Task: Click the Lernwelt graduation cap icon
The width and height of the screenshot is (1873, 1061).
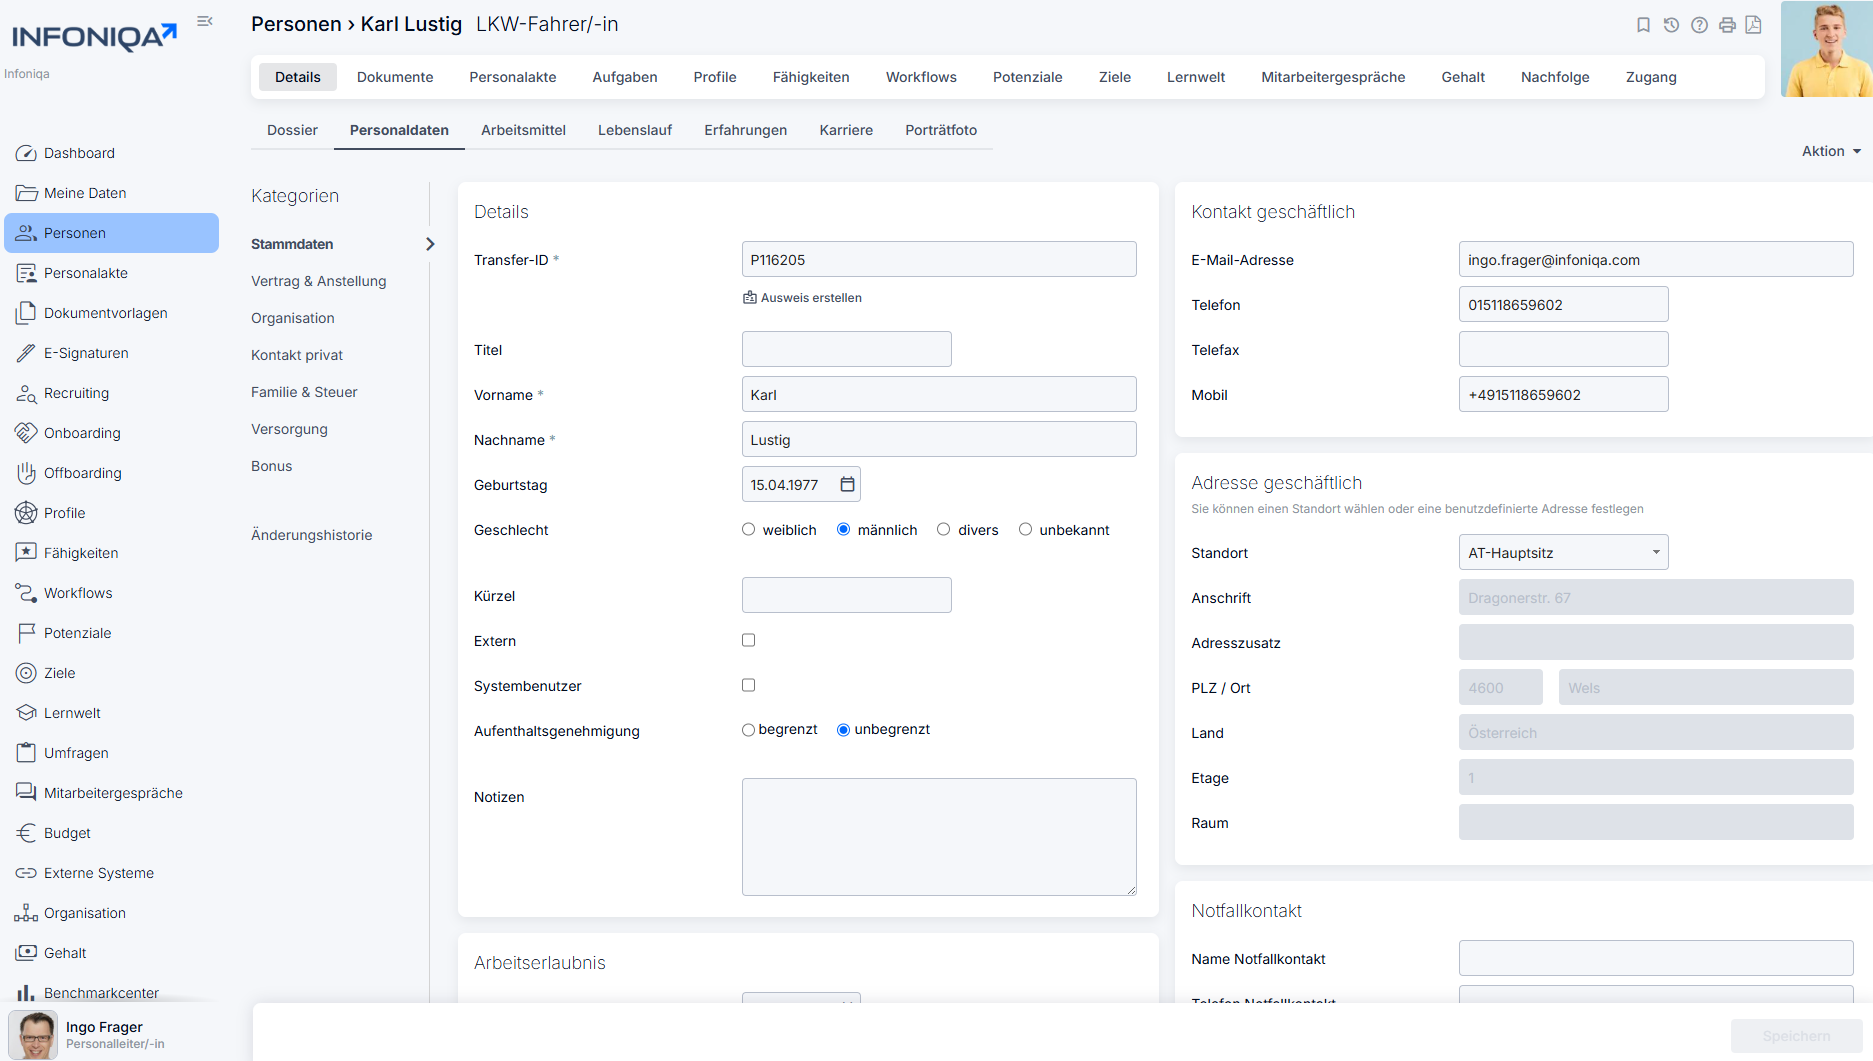Action: (26, 713)
